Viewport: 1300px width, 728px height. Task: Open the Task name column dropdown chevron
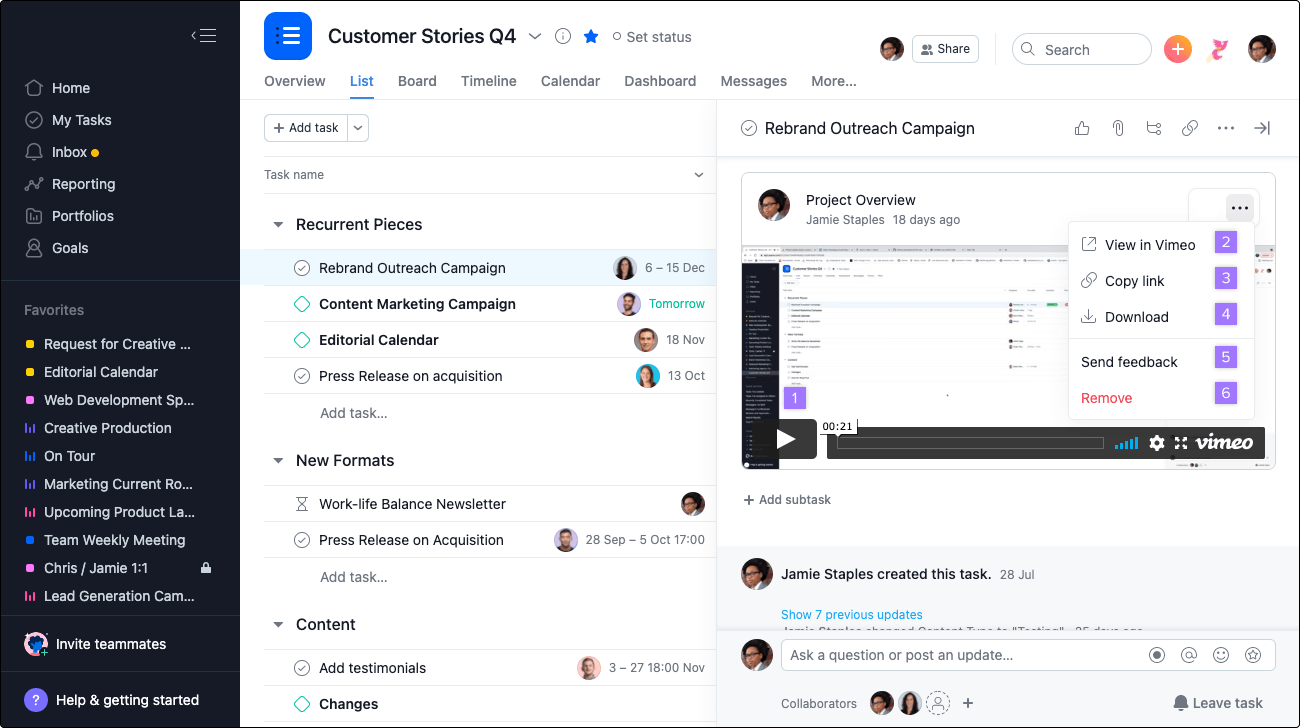699,175
